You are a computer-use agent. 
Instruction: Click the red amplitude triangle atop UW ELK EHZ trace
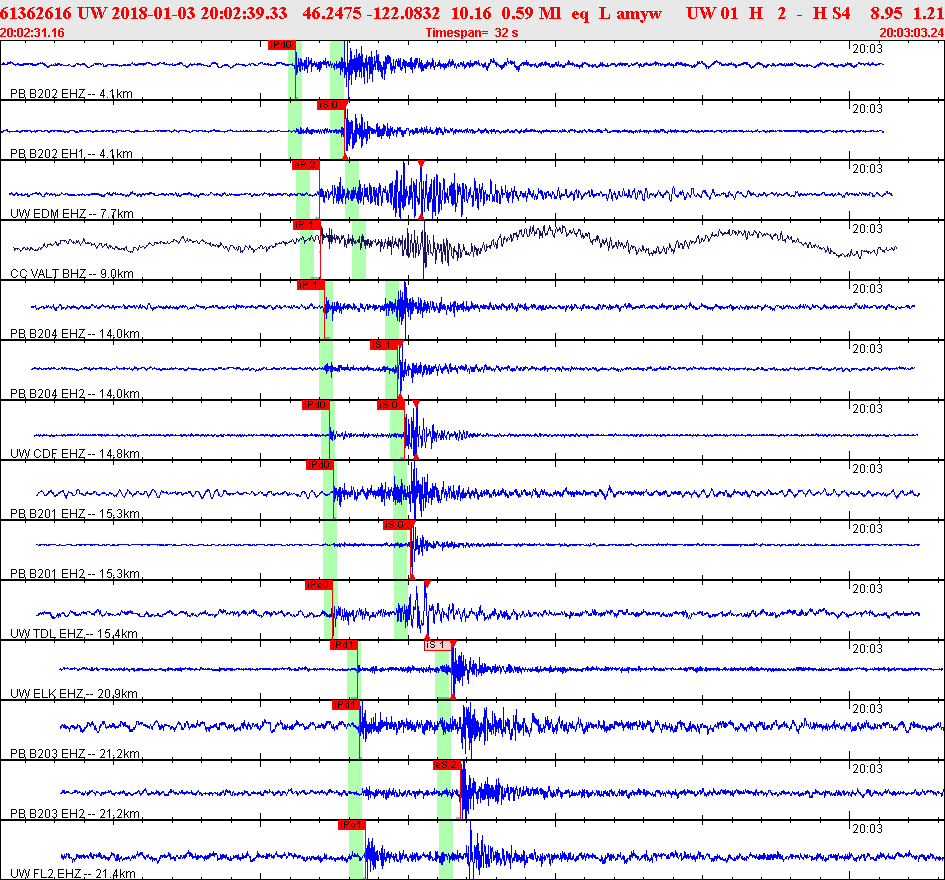pyautogui.click(x=453, y=644)
